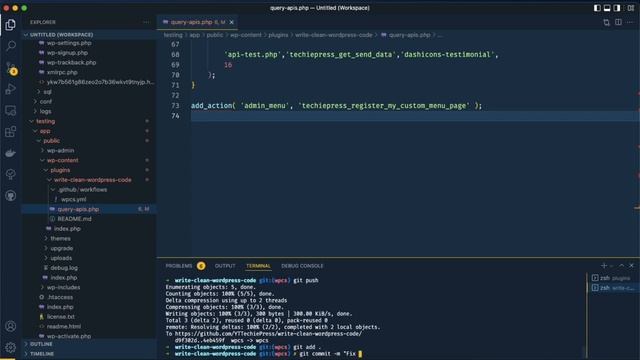Switch to the TERMINAL panel tab
This screenshot has height=360, width=640.
[x=258, y=266]
